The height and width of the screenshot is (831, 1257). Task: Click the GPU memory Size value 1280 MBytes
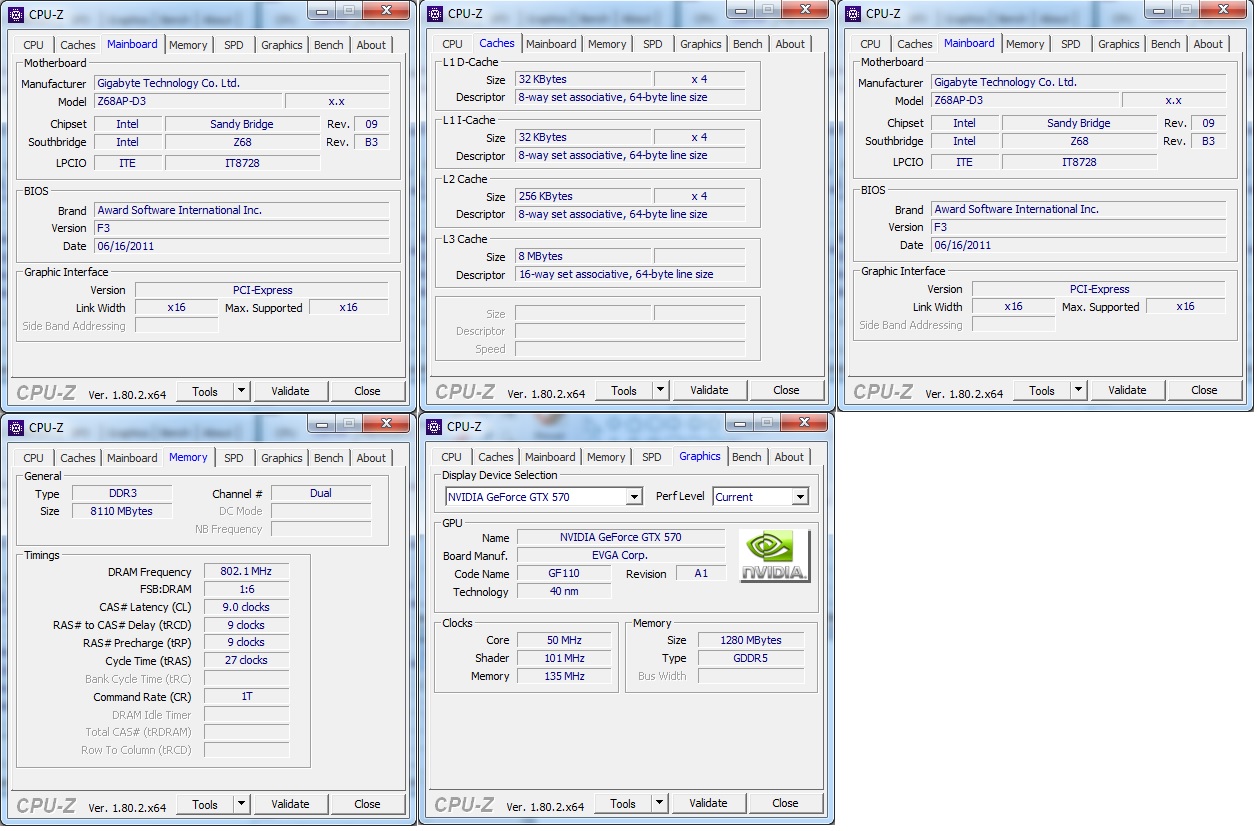[x=751, y=640]
